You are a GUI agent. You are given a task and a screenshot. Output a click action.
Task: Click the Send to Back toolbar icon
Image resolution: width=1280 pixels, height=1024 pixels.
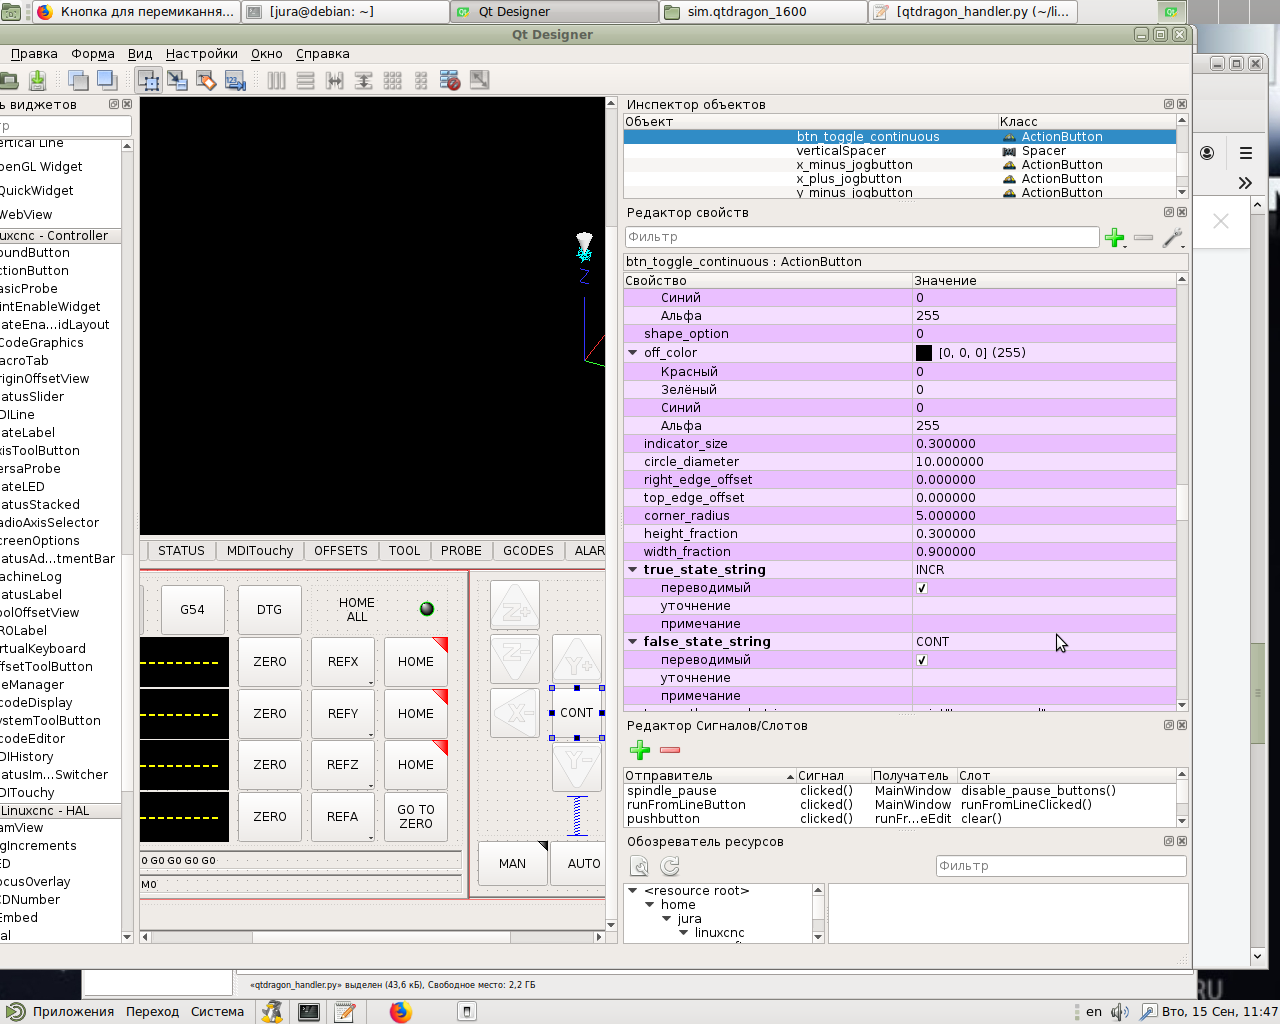click(78, 80)
